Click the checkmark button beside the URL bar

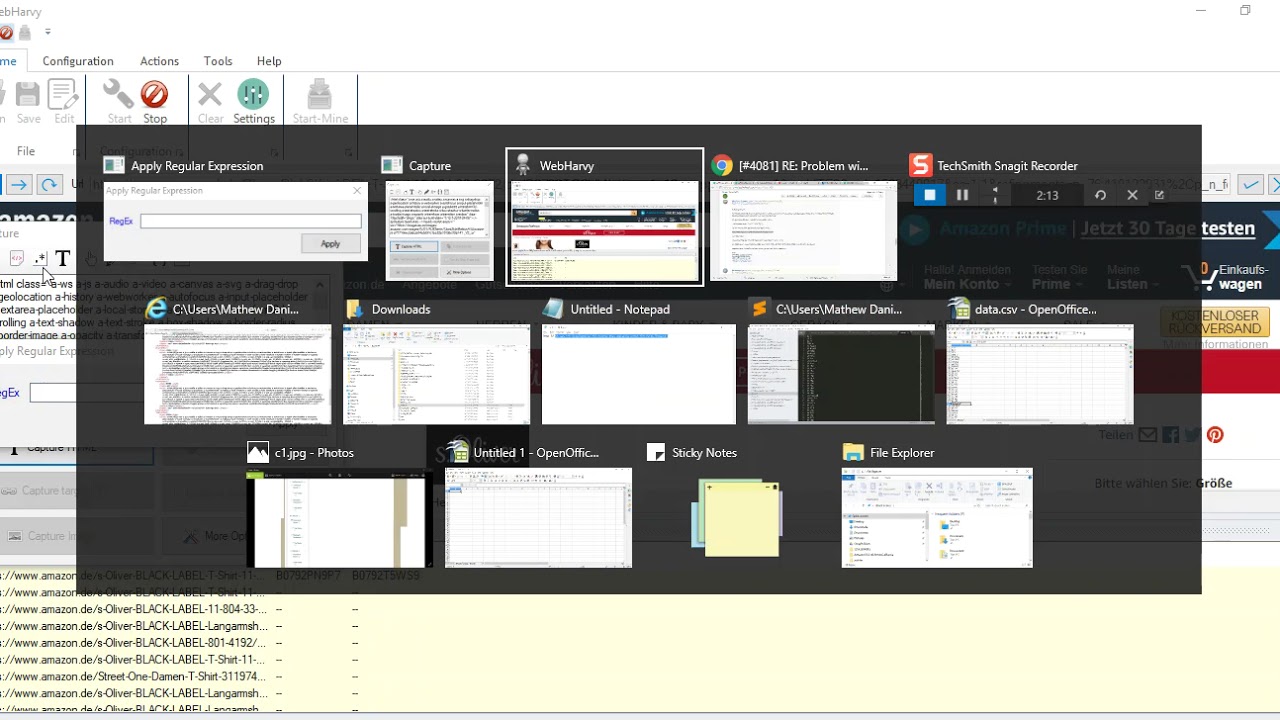point(1250,184)
